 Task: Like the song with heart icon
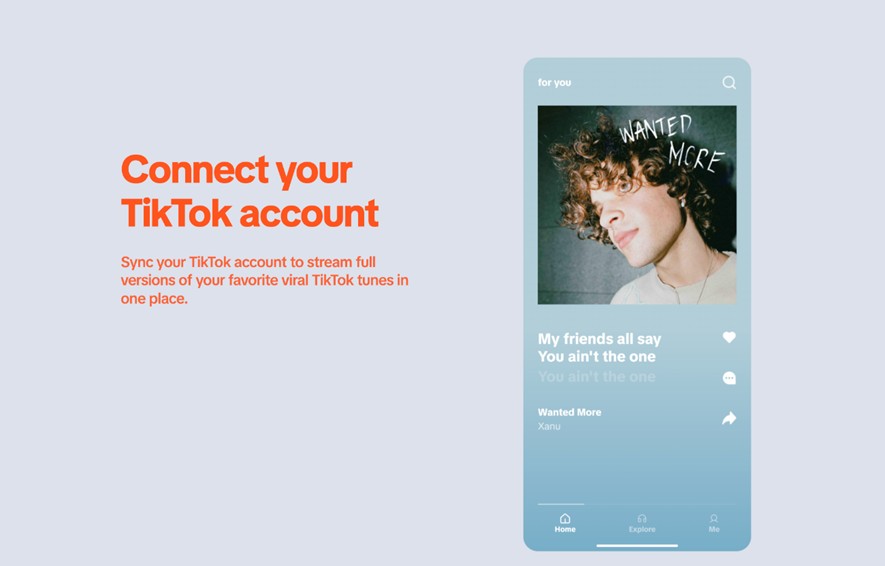pos(729,337)
